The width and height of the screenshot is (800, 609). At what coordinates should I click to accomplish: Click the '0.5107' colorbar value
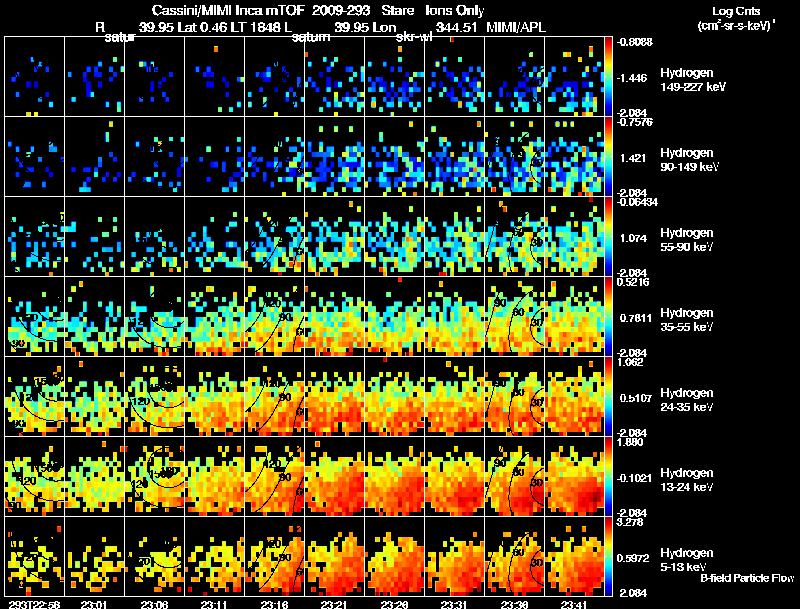click(x=636, y=398)
